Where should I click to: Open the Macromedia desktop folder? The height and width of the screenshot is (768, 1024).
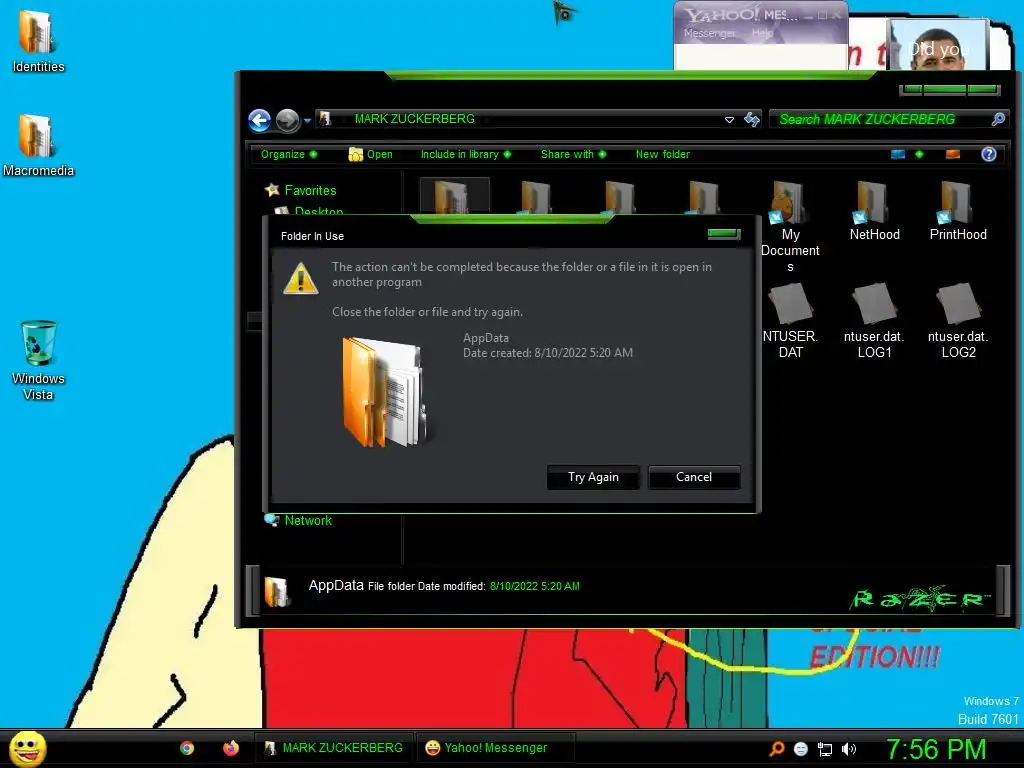37,145
